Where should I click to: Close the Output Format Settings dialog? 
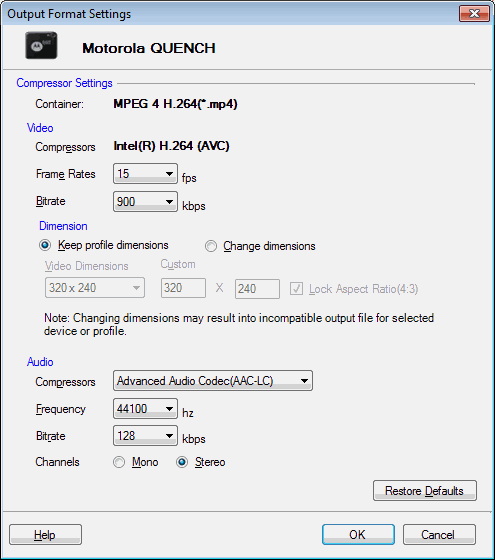474,14
